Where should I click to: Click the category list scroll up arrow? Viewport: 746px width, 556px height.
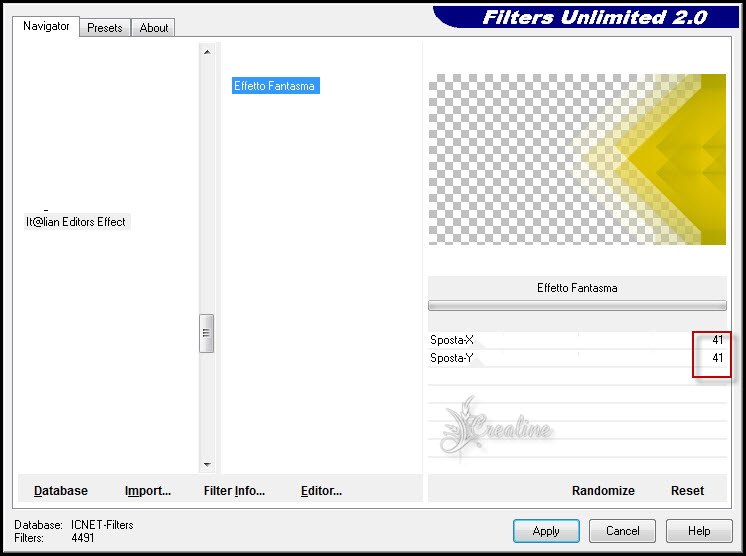207,52
